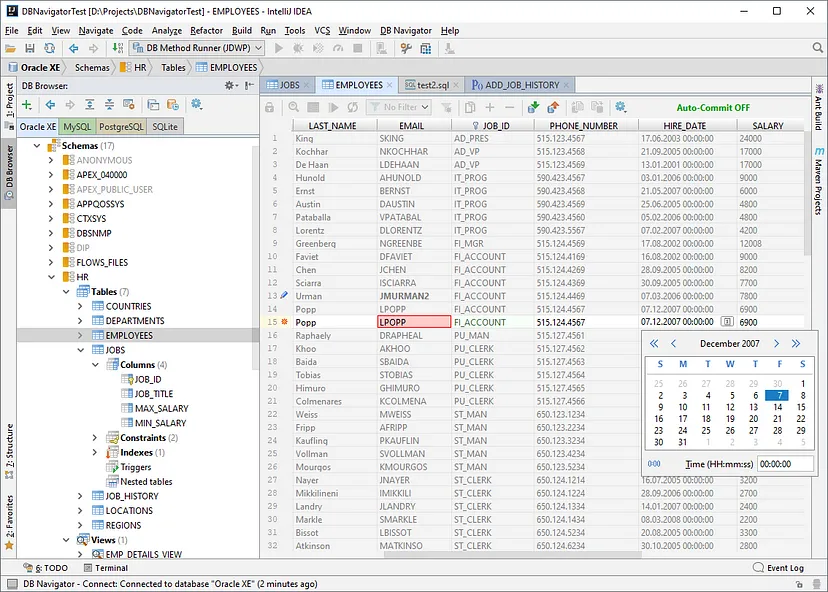Close the EMPLOYEES editor tab
This screenshot has width=828, height=592.
tap(390, 85)
